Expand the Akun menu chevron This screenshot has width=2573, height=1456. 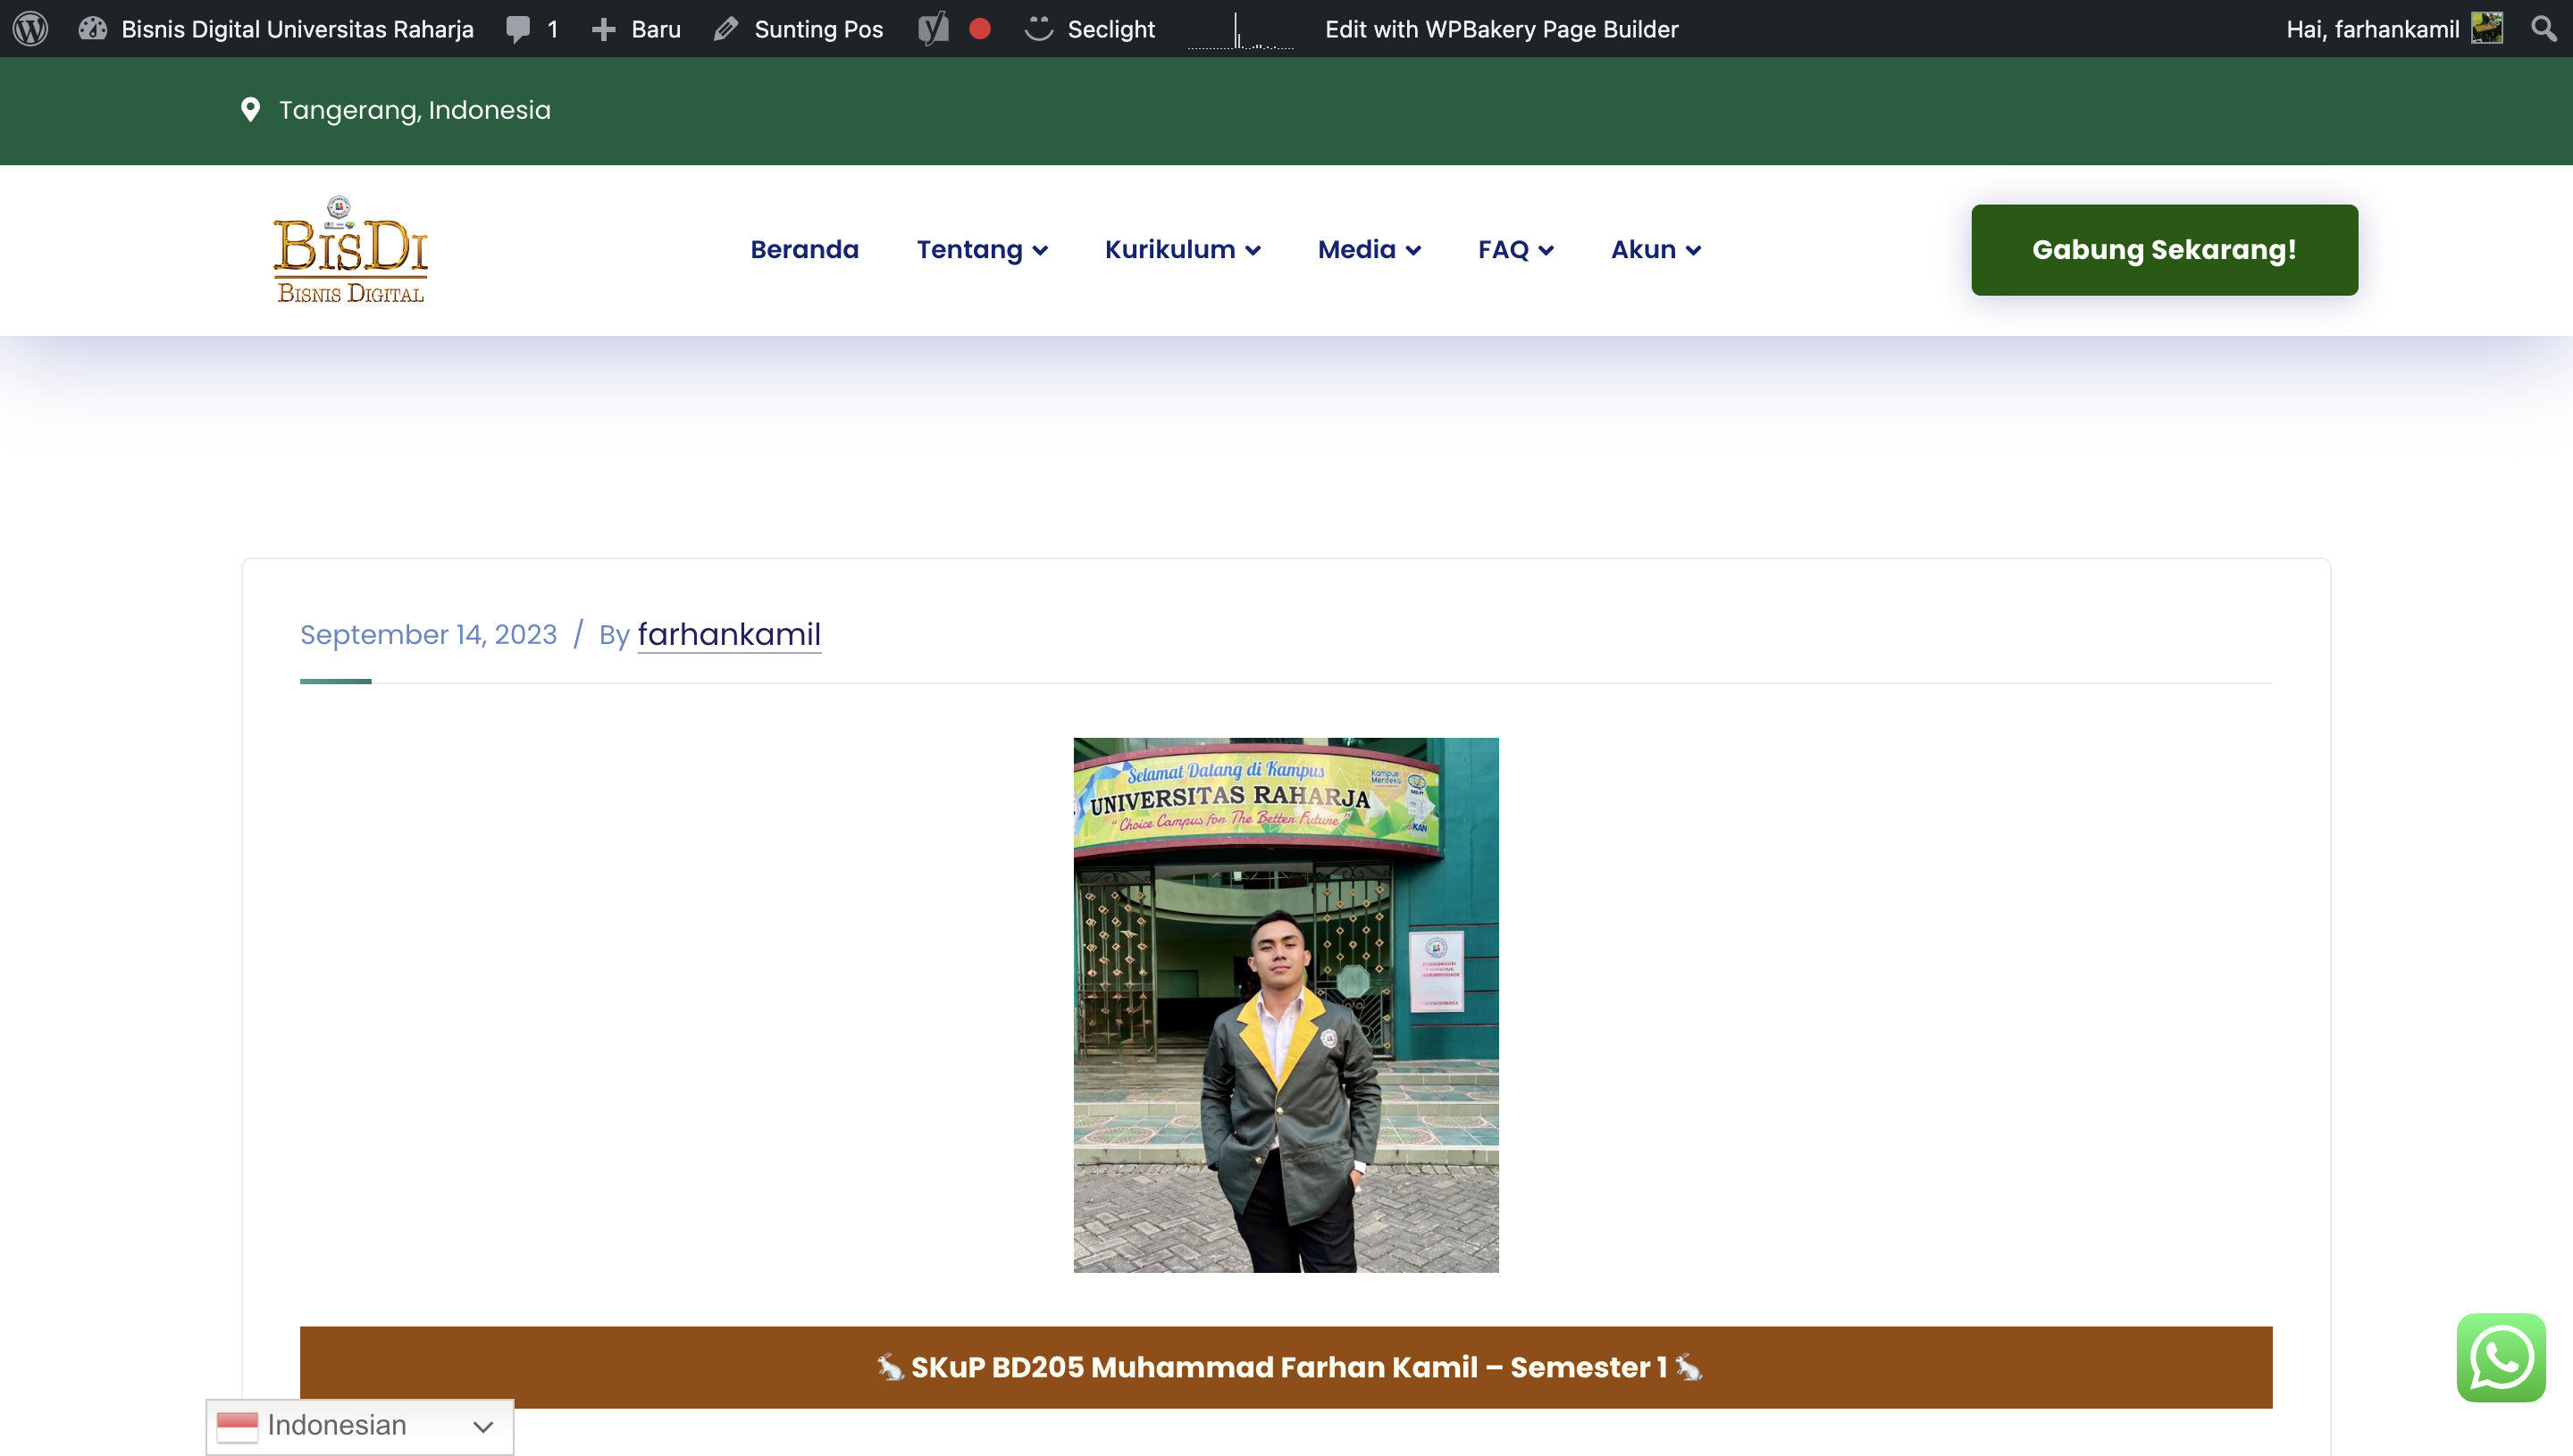tap(1693, 250)
